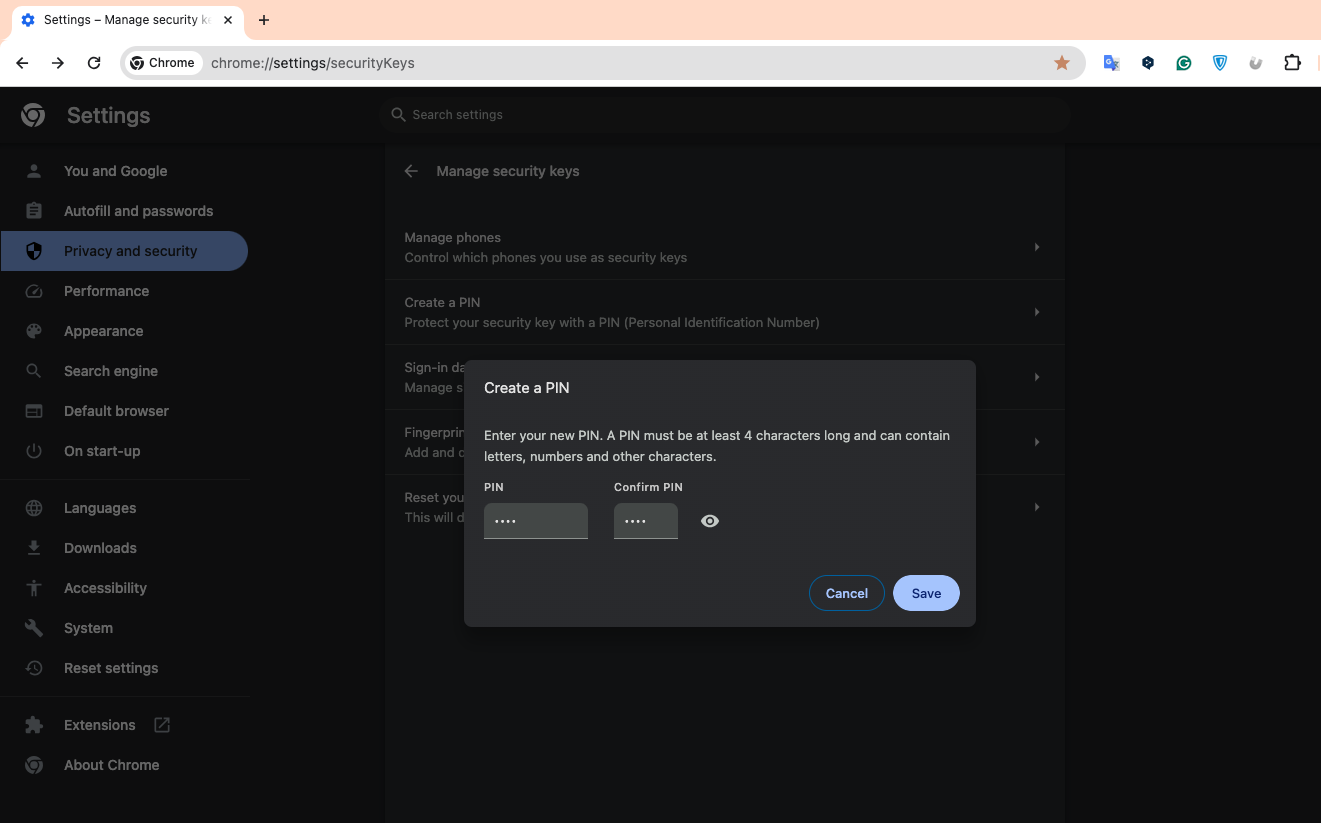The image size is (1321, 823).
Task: Expand the Manage phones row arrow
Action: pos(1037,247)
